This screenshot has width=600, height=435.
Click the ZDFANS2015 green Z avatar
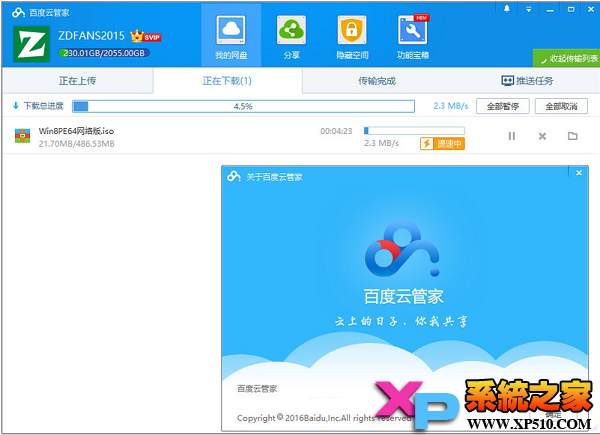coord(31,44)
